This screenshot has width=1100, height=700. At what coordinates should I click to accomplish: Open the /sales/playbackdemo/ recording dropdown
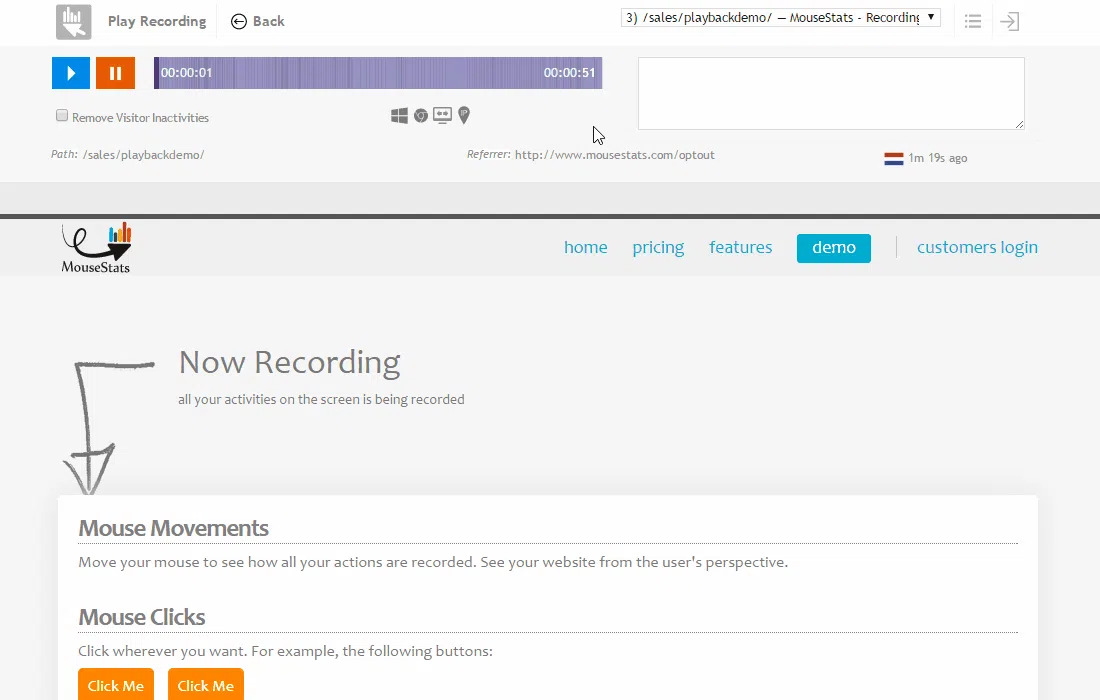(x=781, y=18)
